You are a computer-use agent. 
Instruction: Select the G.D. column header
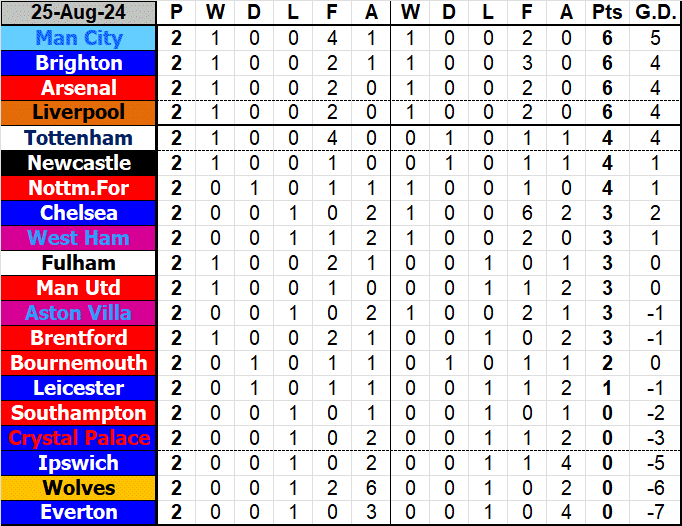click(654, 13)
